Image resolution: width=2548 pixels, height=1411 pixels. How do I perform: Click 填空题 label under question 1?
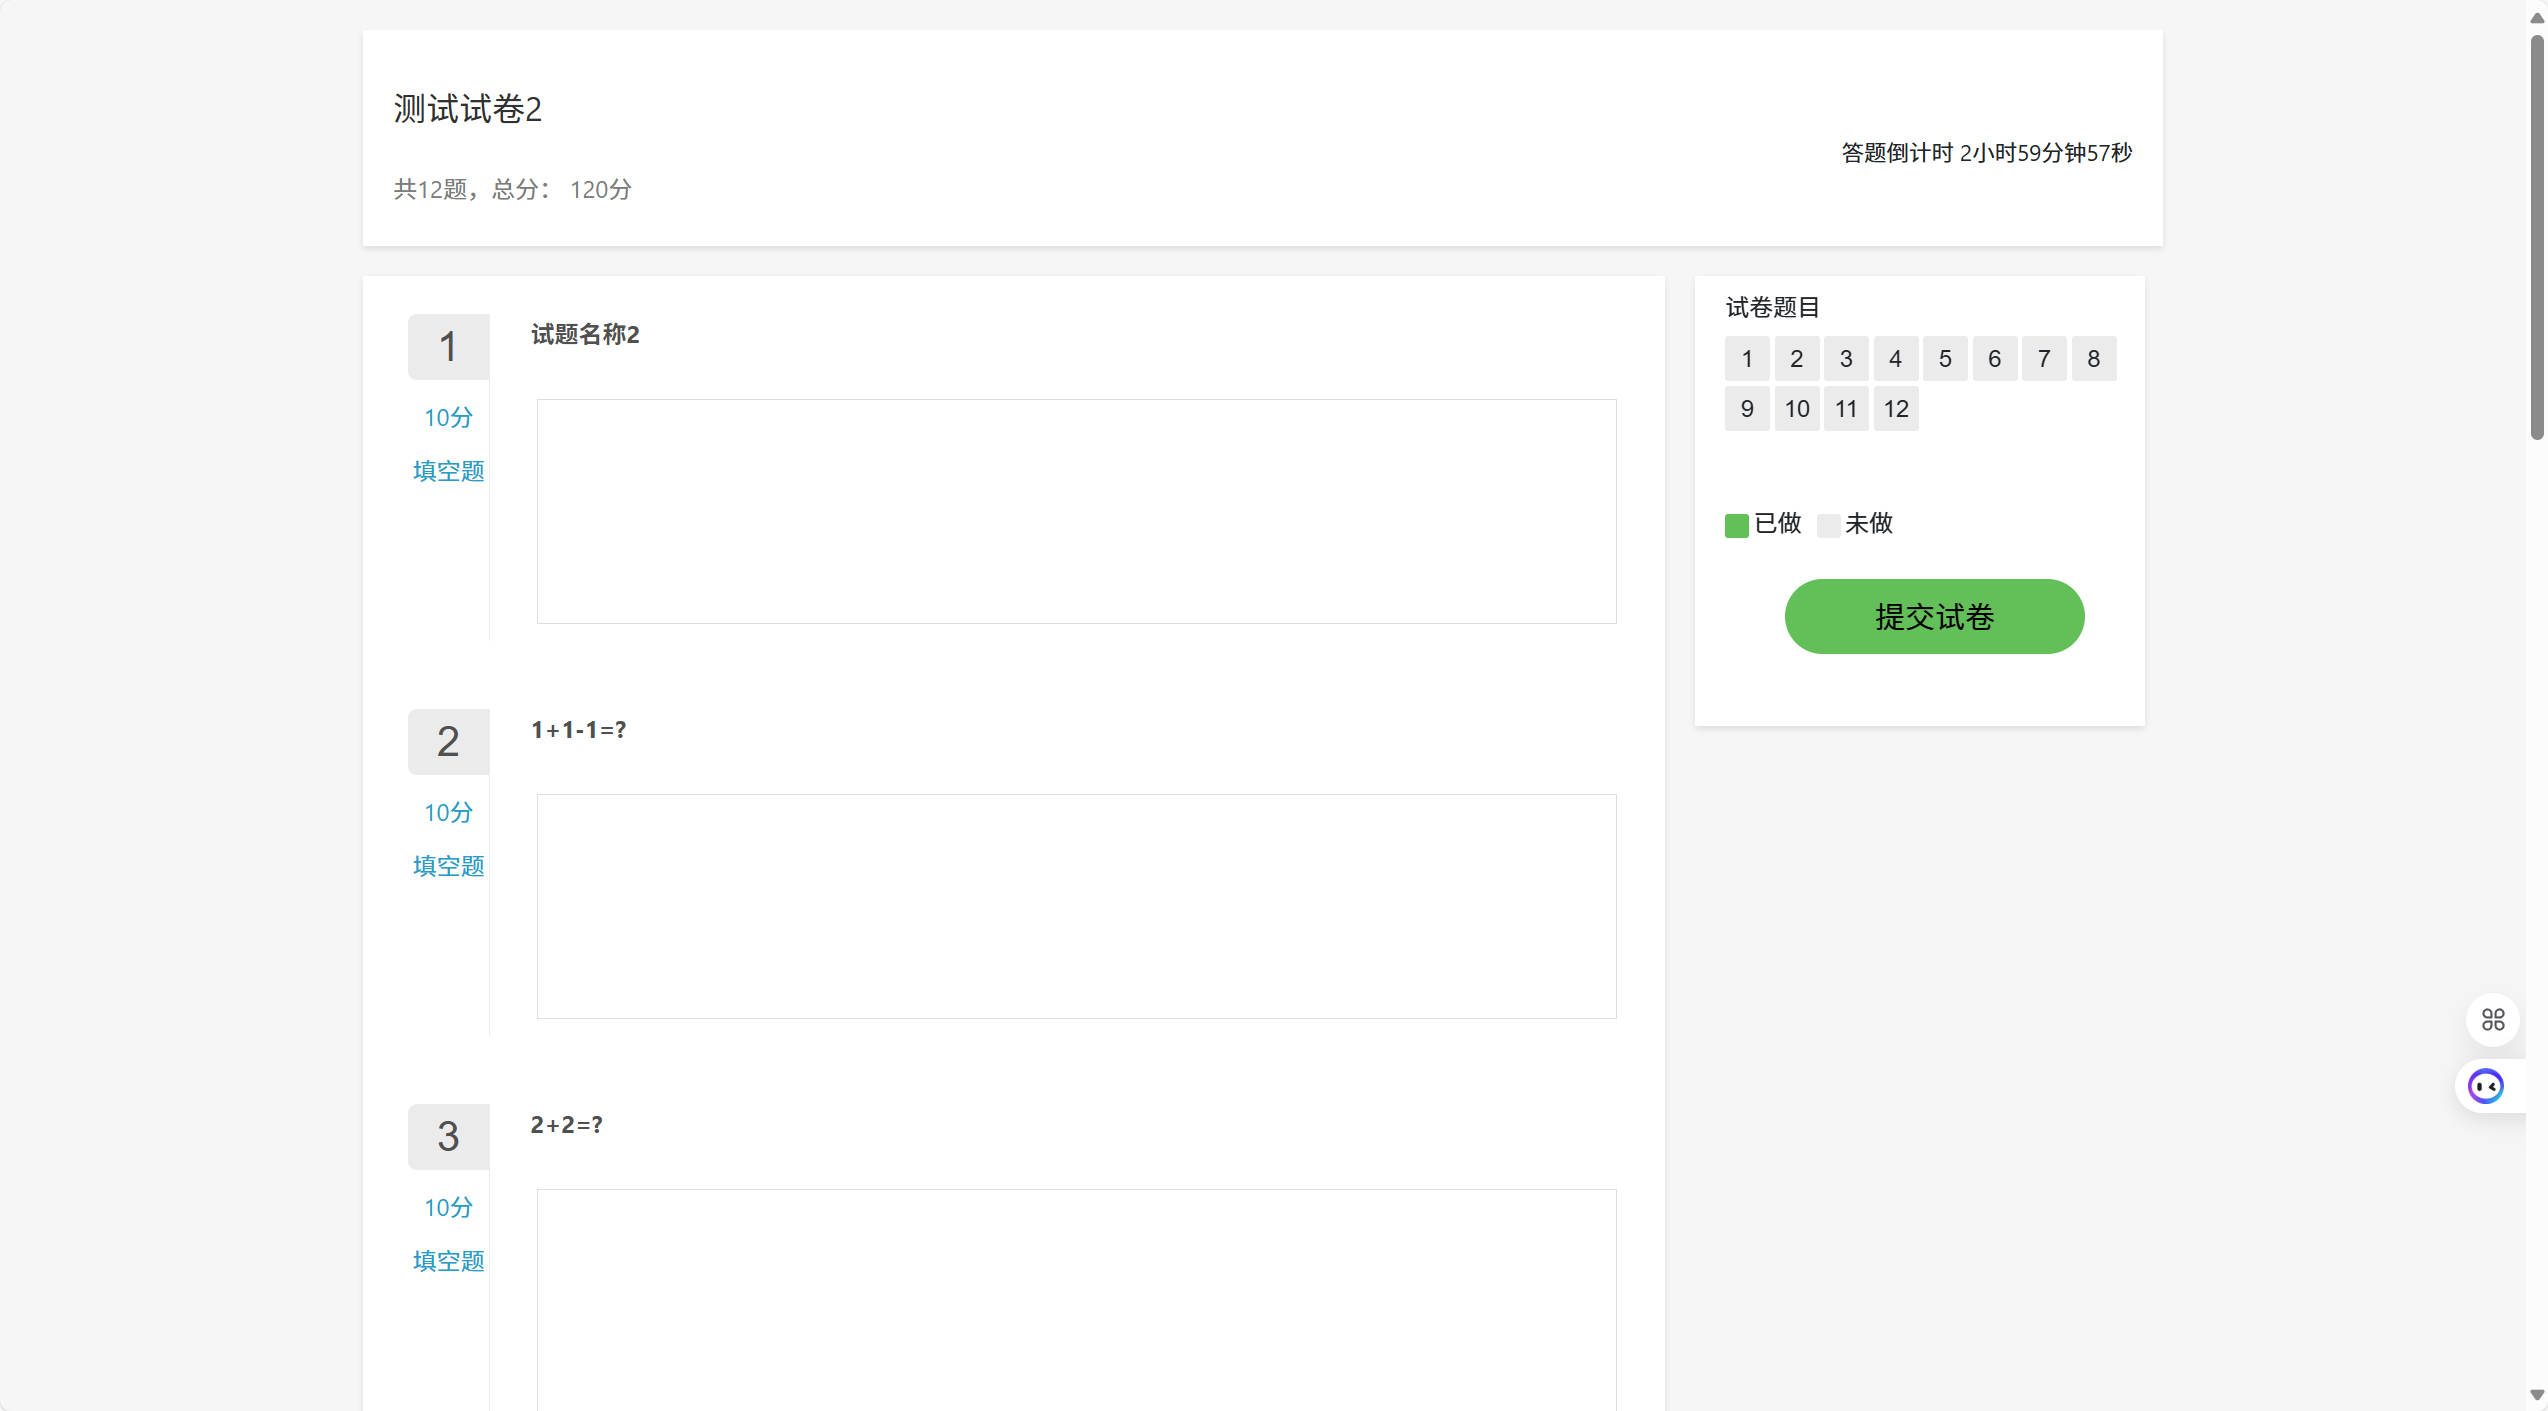(x=448, y=471)
